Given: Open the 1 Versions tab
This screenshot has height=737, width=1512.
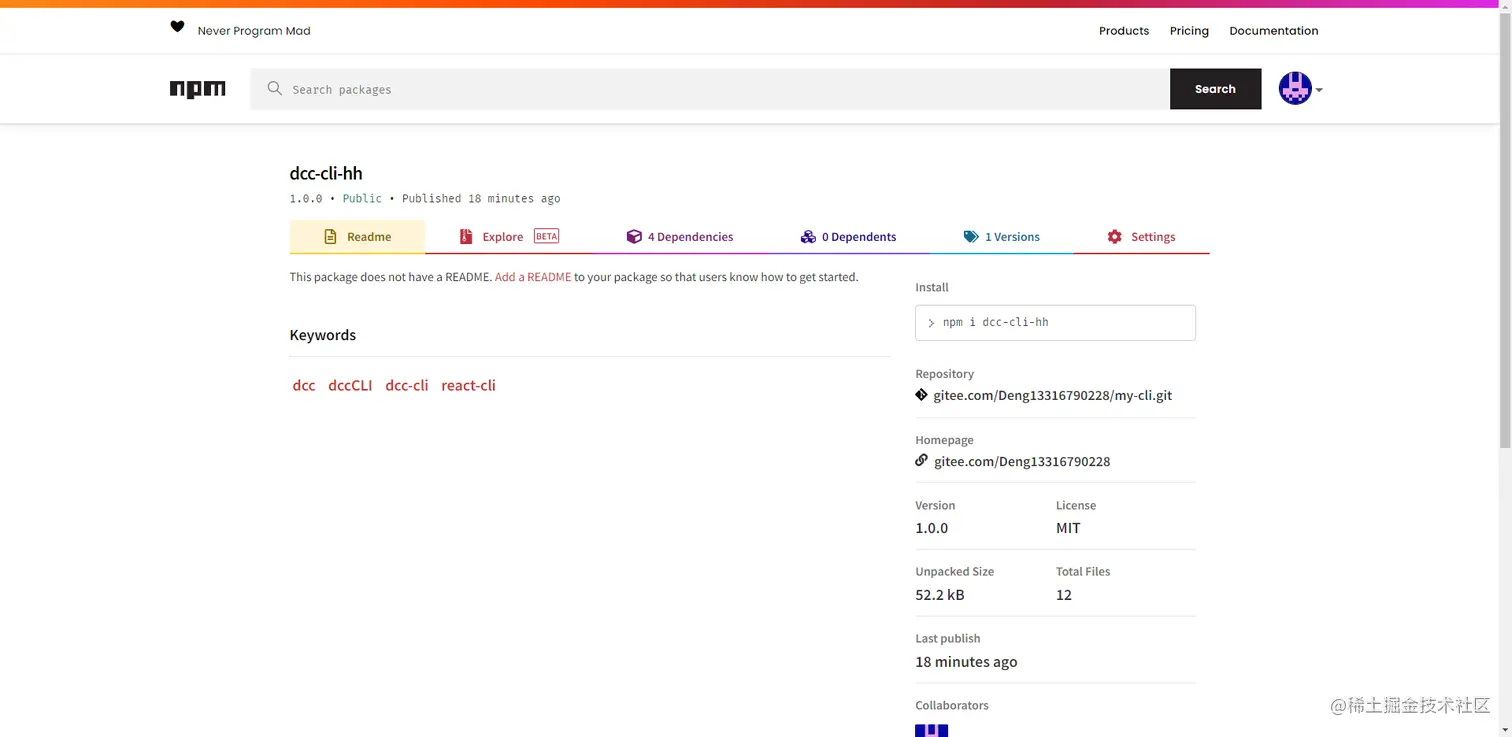Looking at the screenshot, I should click(x=1001, y=237).
